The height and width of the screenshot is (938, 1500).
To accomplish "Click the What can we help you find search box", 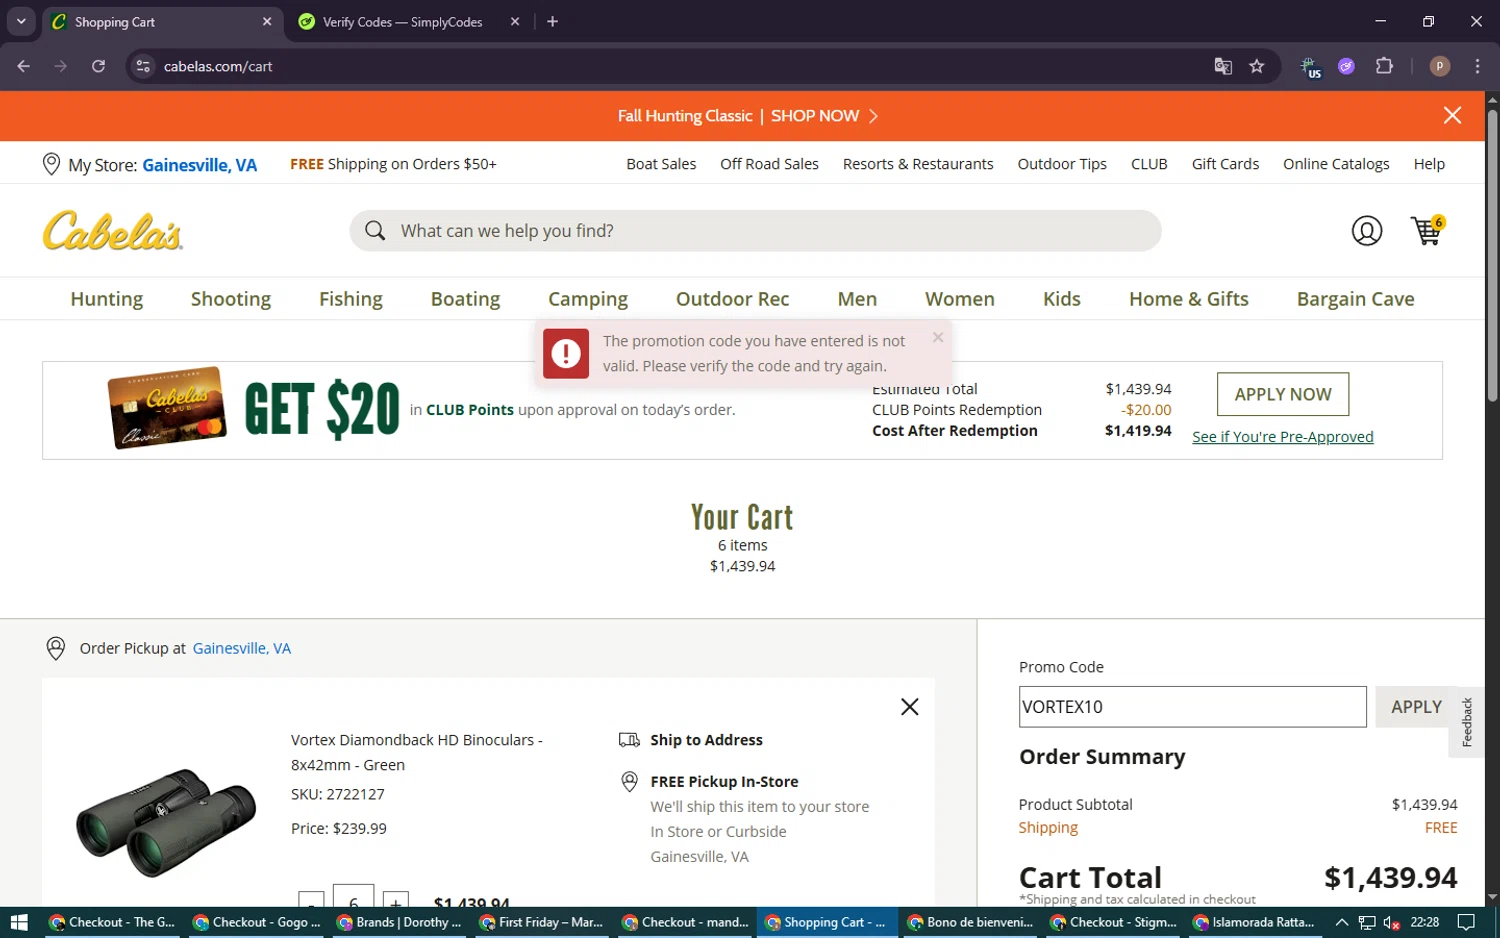I will pyautogui.click(x=755, y=231).
